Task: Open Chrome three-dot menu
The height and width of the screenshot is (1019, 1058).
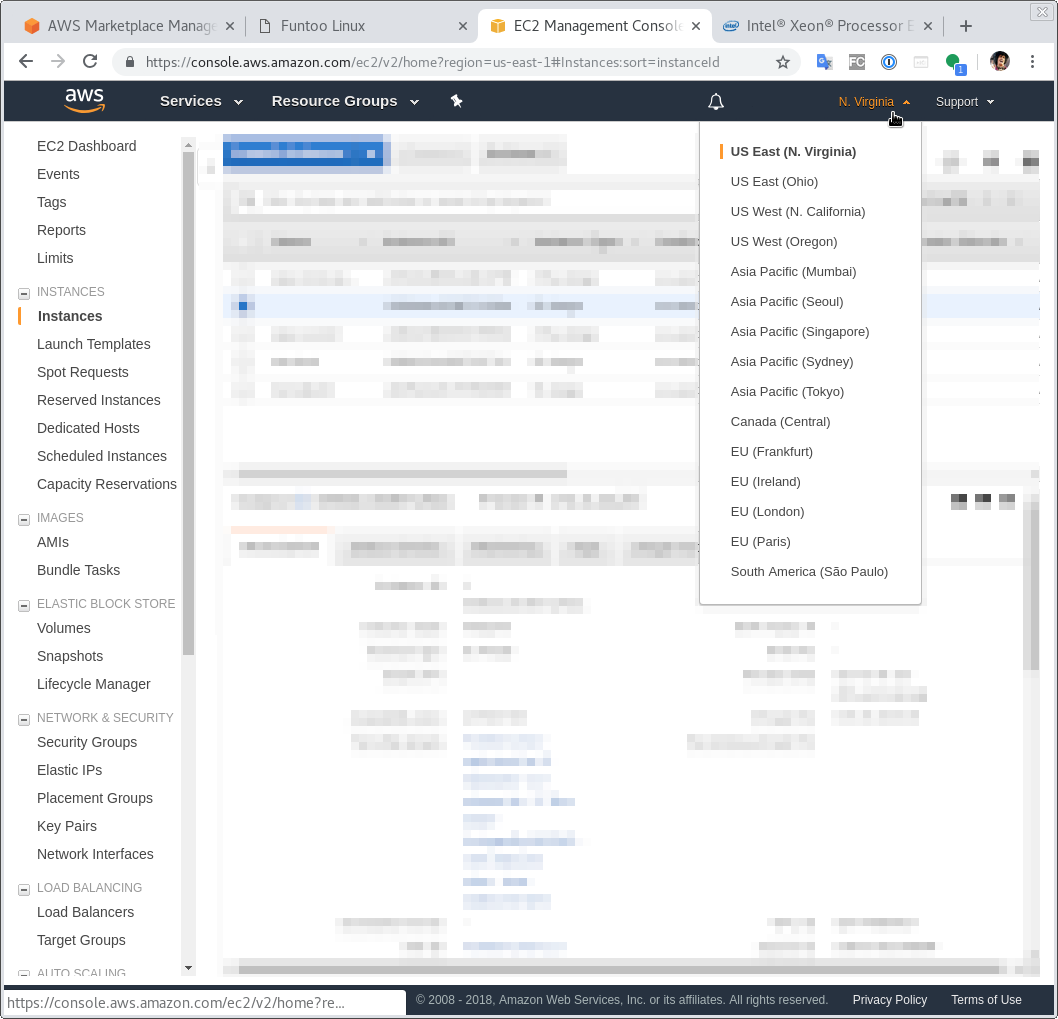Action: (1032, 62)
